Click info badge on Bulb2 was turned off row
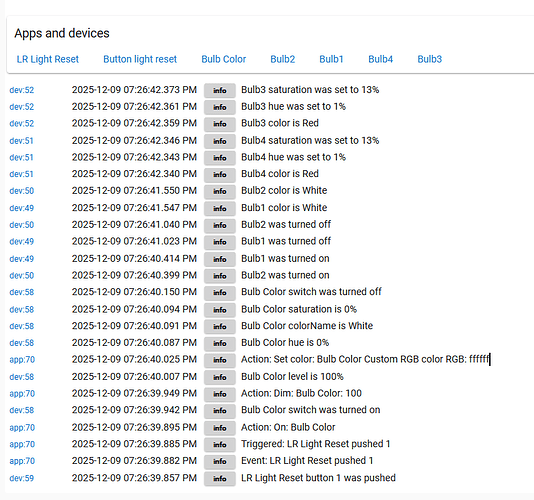 pyautogui.click(x=220, y=225)
